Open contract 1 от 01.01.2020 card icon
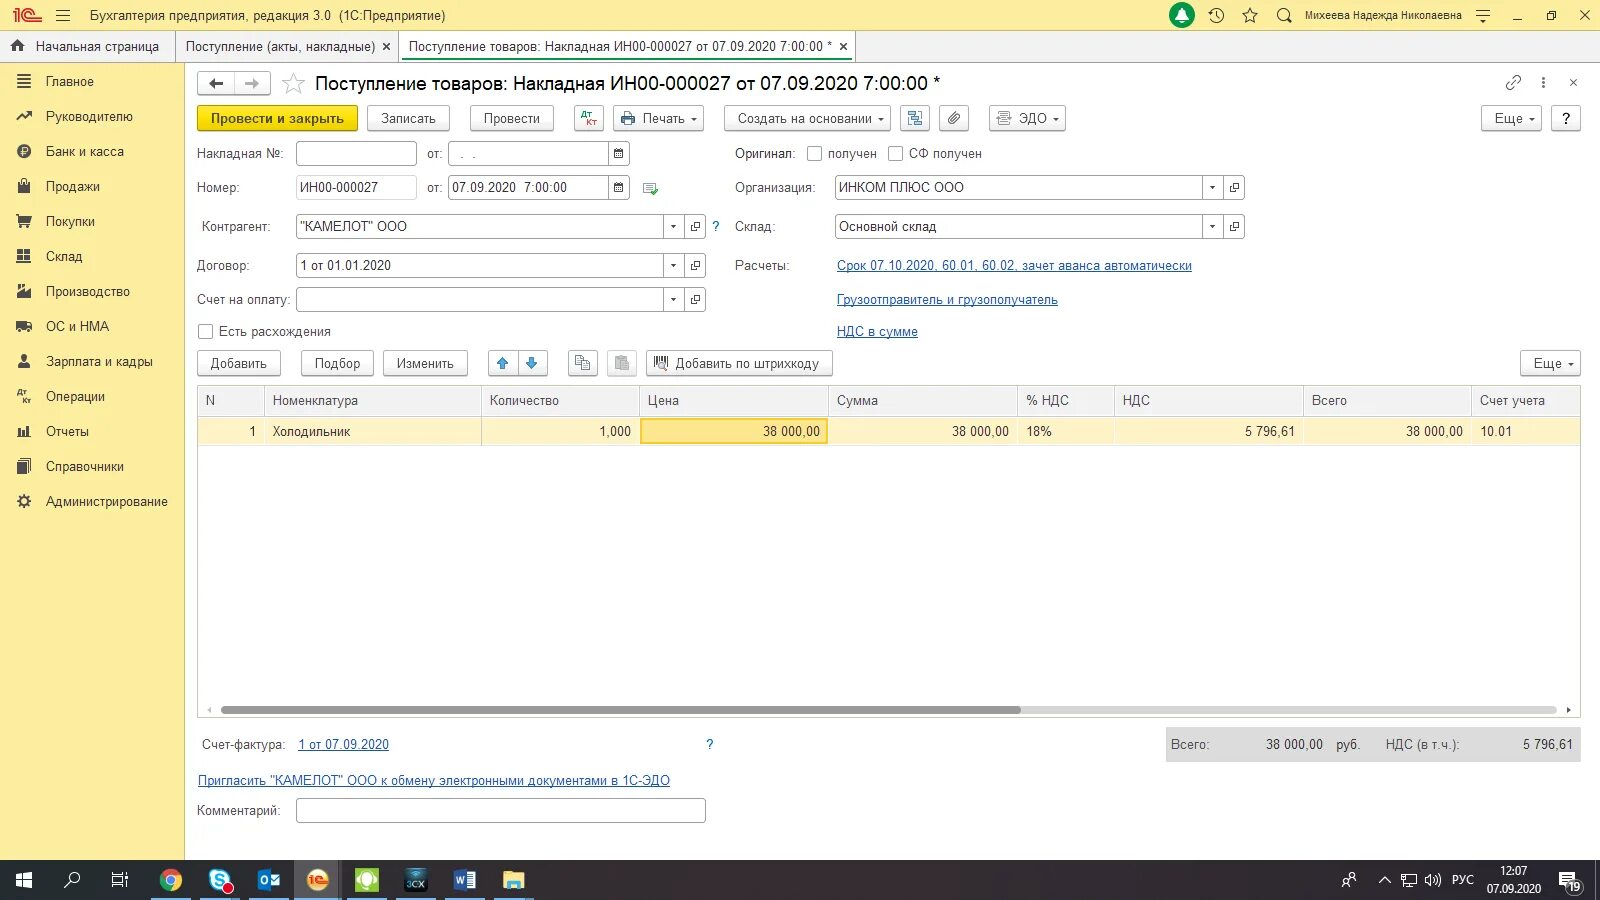The height and width of the screenshot is (900, 1600). pos(696,266)
